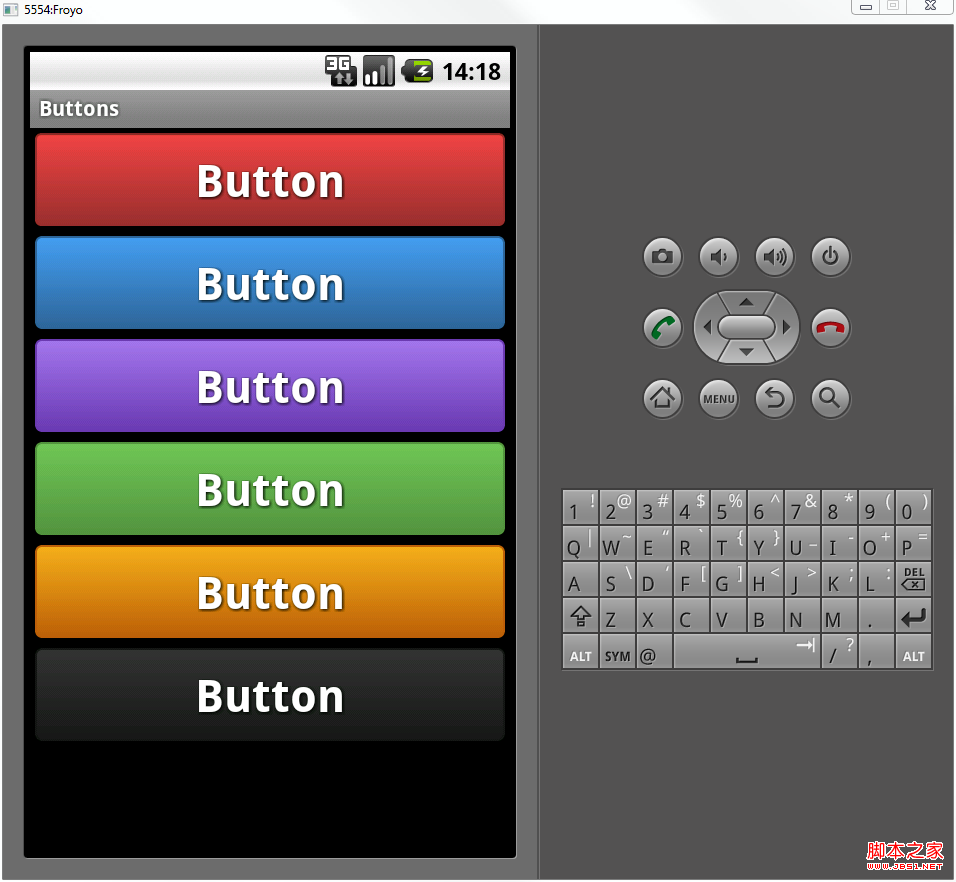Click the Z key
The height and width of the screenshot is (882, 956).
(x=618, y=616)
